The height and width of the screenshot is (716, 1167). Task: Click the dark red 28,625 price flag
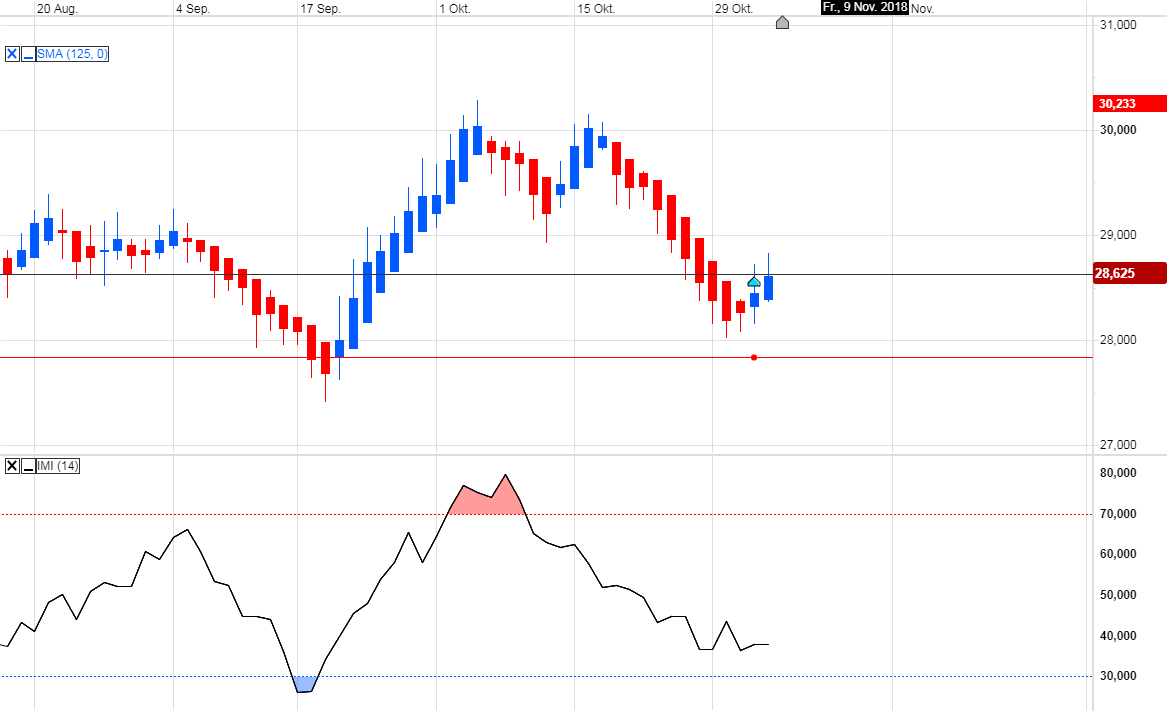coord(1129,273)
